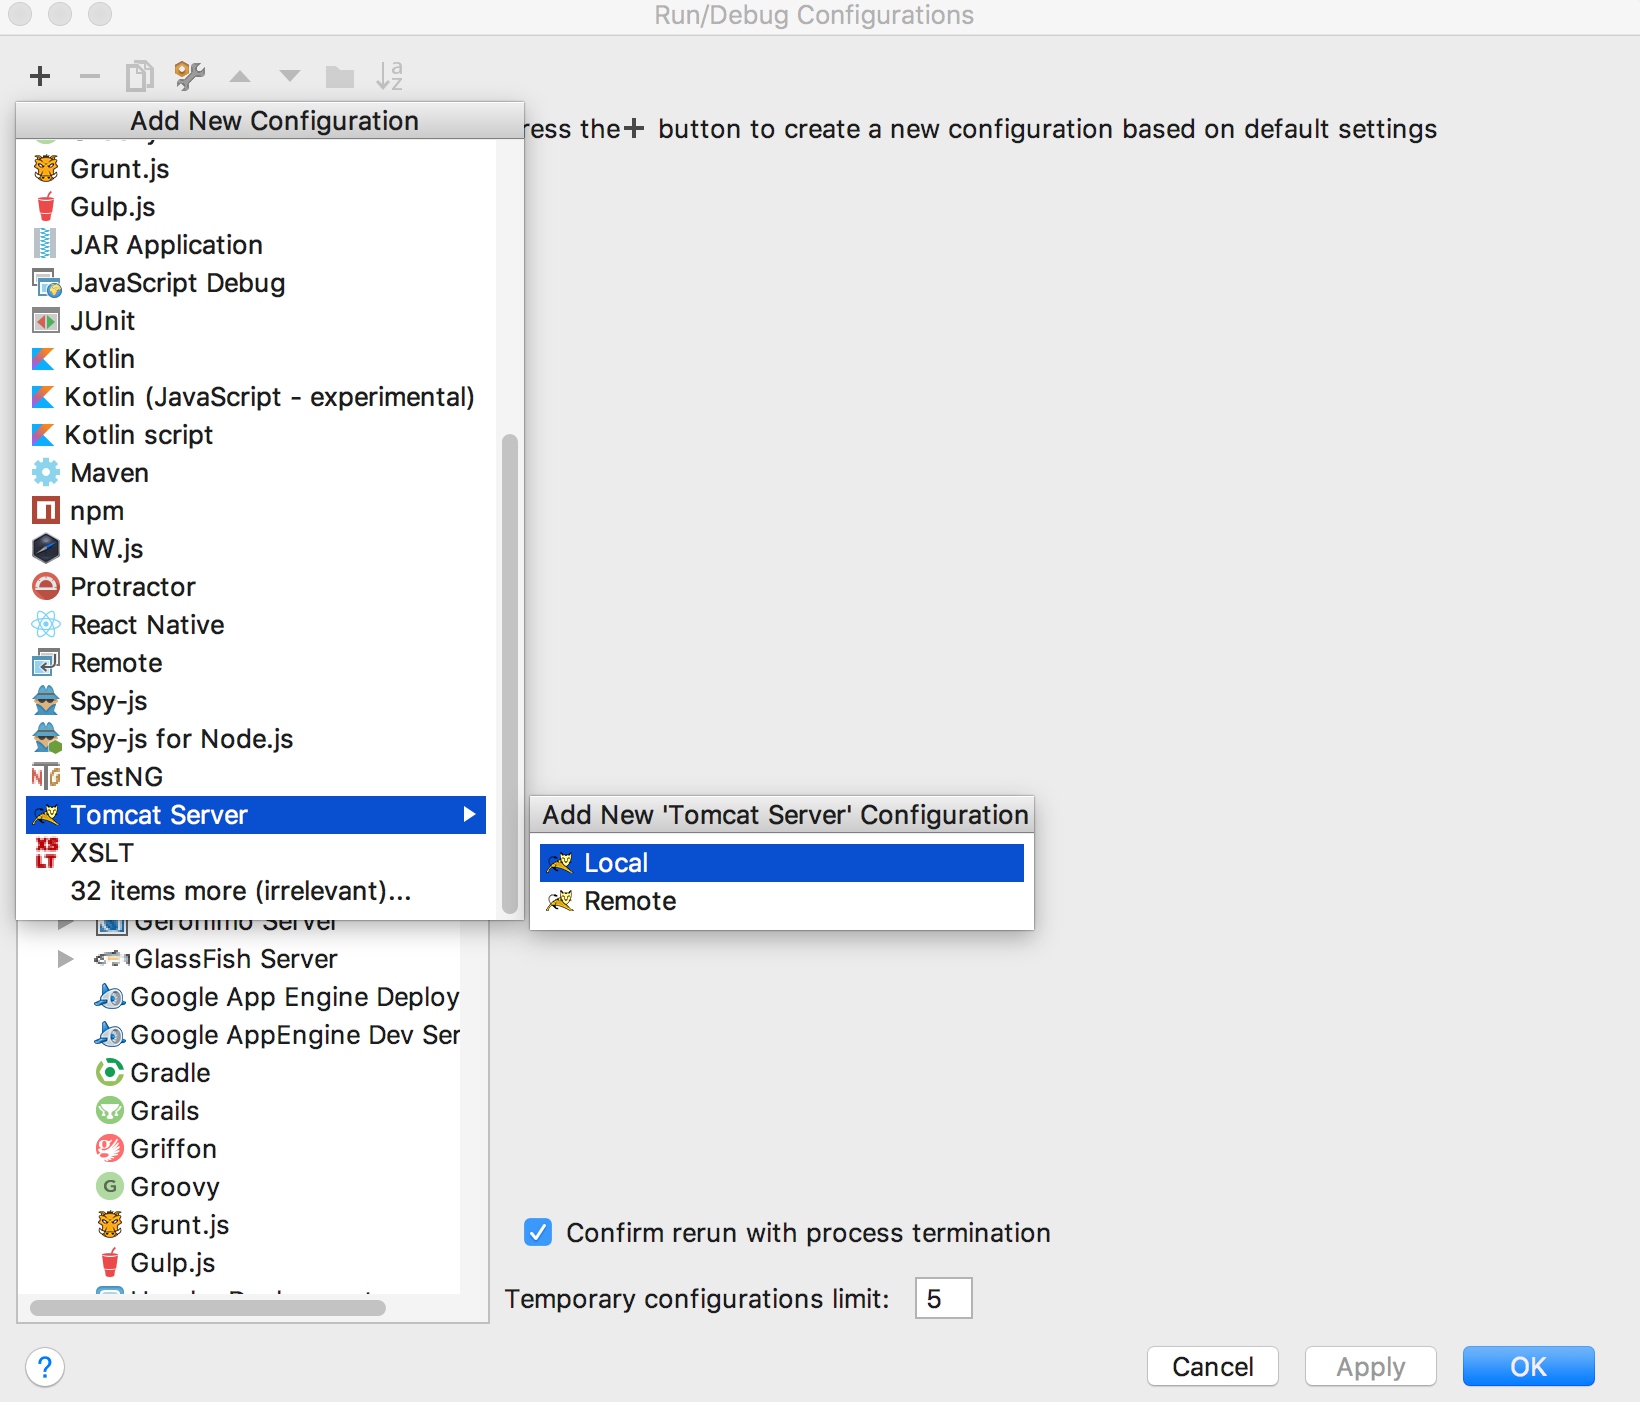
Task: Click the Move Up arrow icon
Action: tap(240, 76)
